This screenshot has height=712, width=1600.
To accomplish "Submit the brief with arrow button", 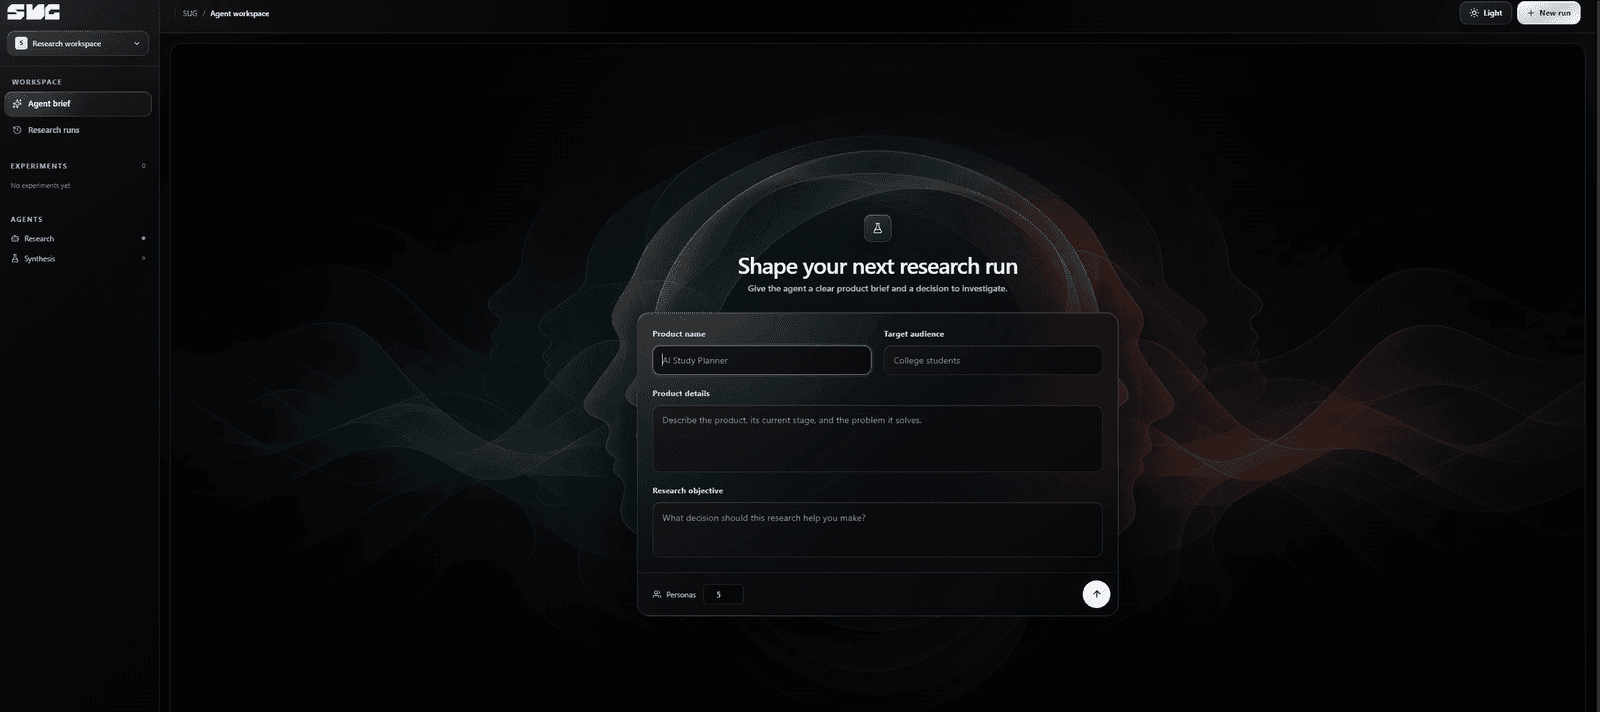I will [1096, 594].
